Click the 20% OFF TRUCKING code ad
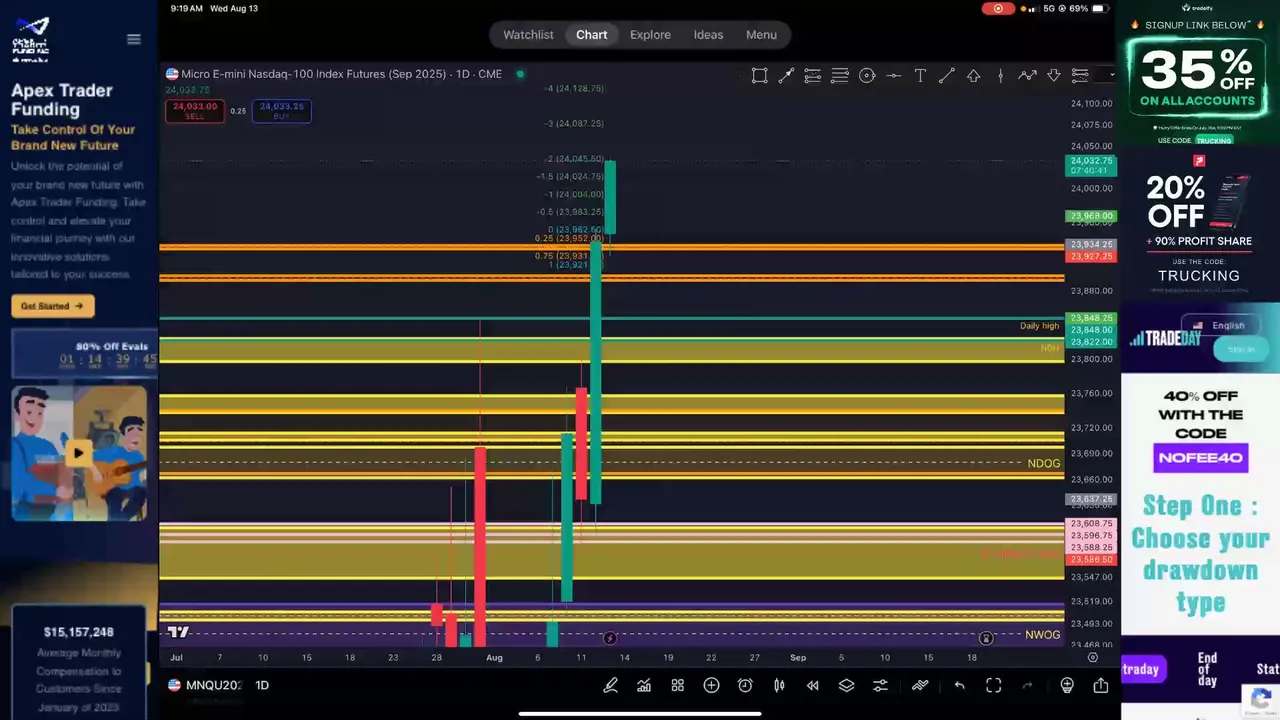Viewport: 1280px width, 720px height. (x=1199, y=224)
